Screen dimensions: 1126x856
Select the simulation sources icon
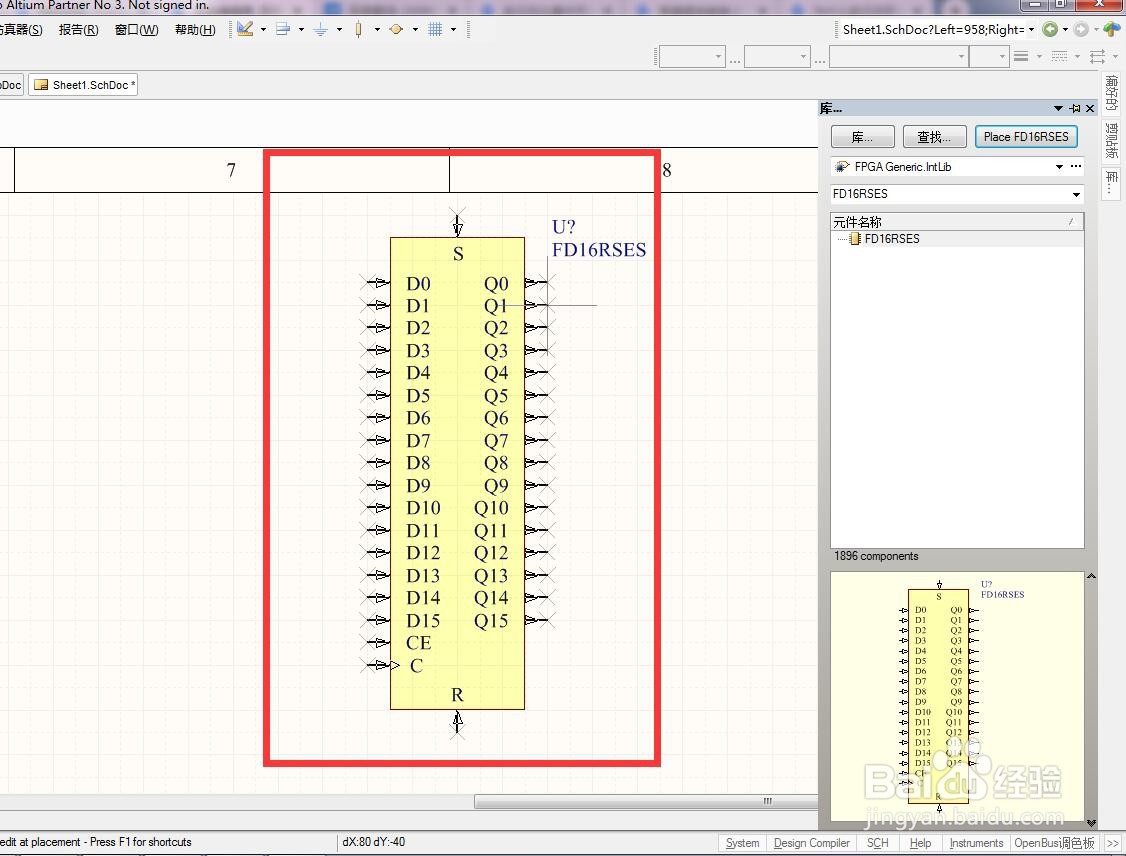pos(396,29)
